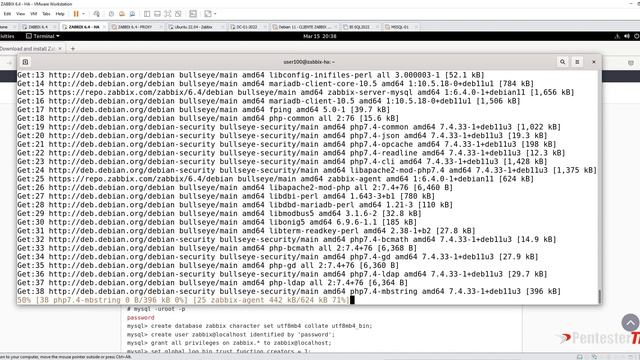Pause the running virtual machine
640x360 pixels.
pos(76,13)
